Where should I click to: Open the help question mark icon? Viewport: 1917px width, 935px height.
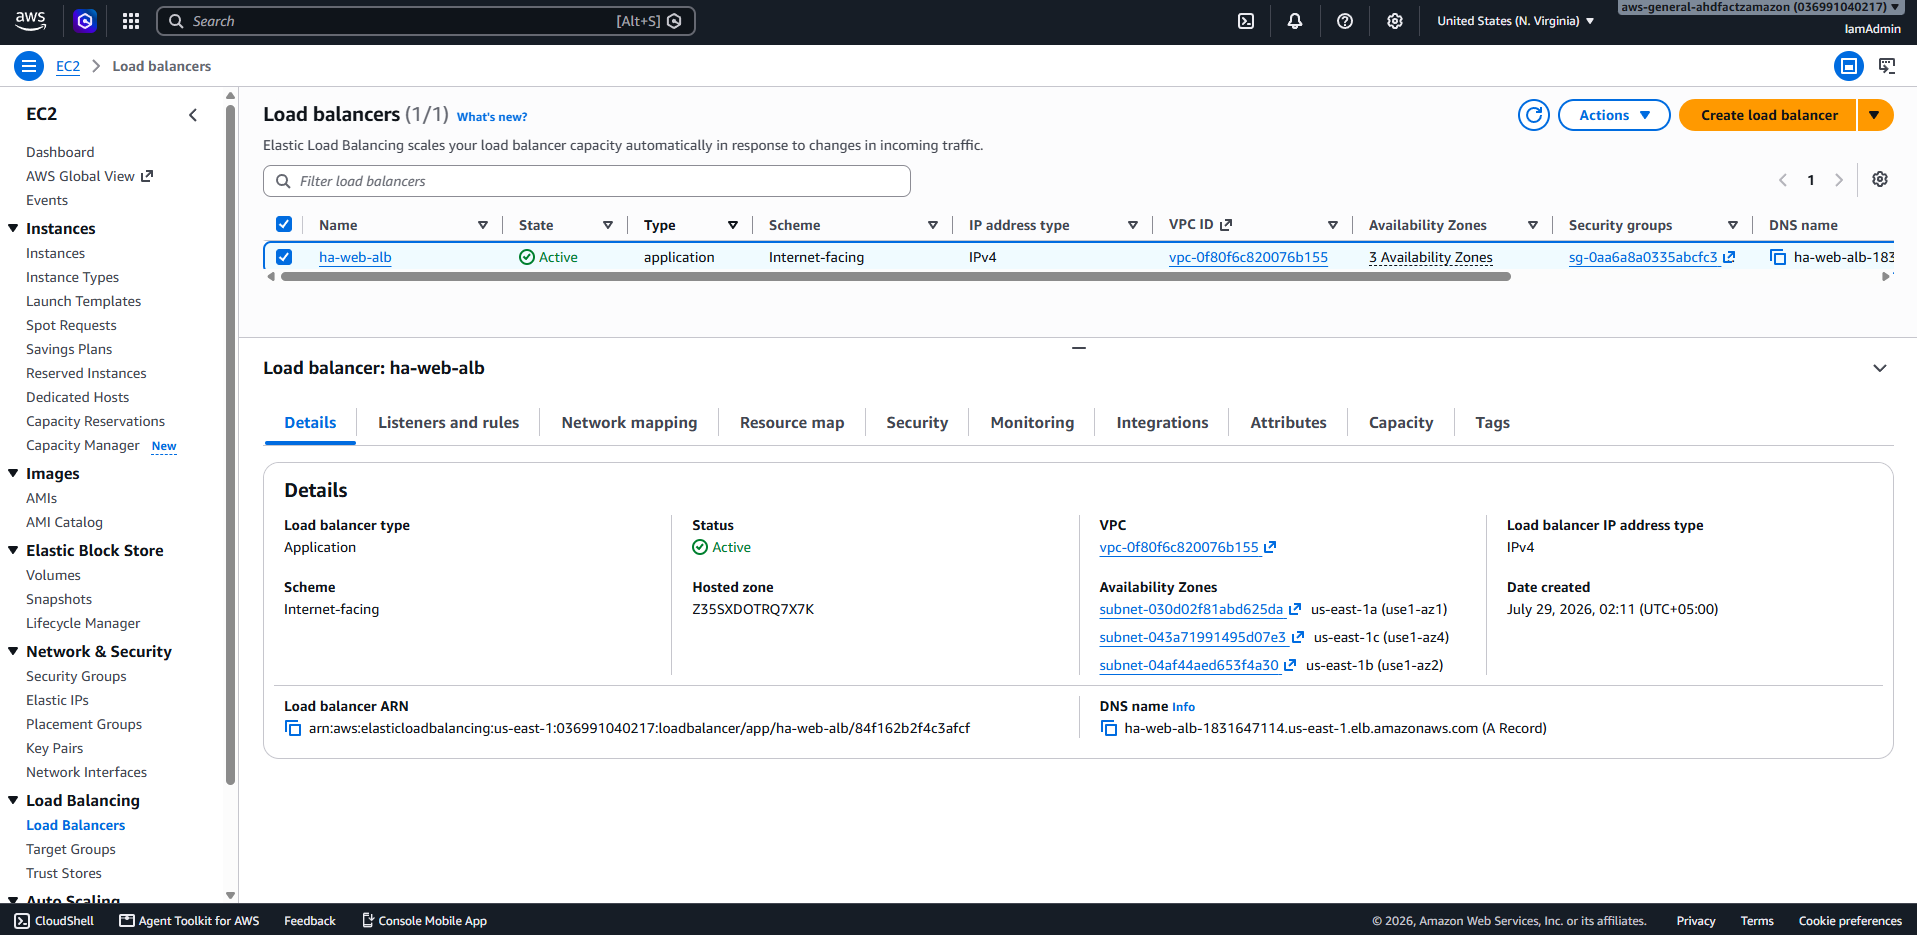point(1345,21)
